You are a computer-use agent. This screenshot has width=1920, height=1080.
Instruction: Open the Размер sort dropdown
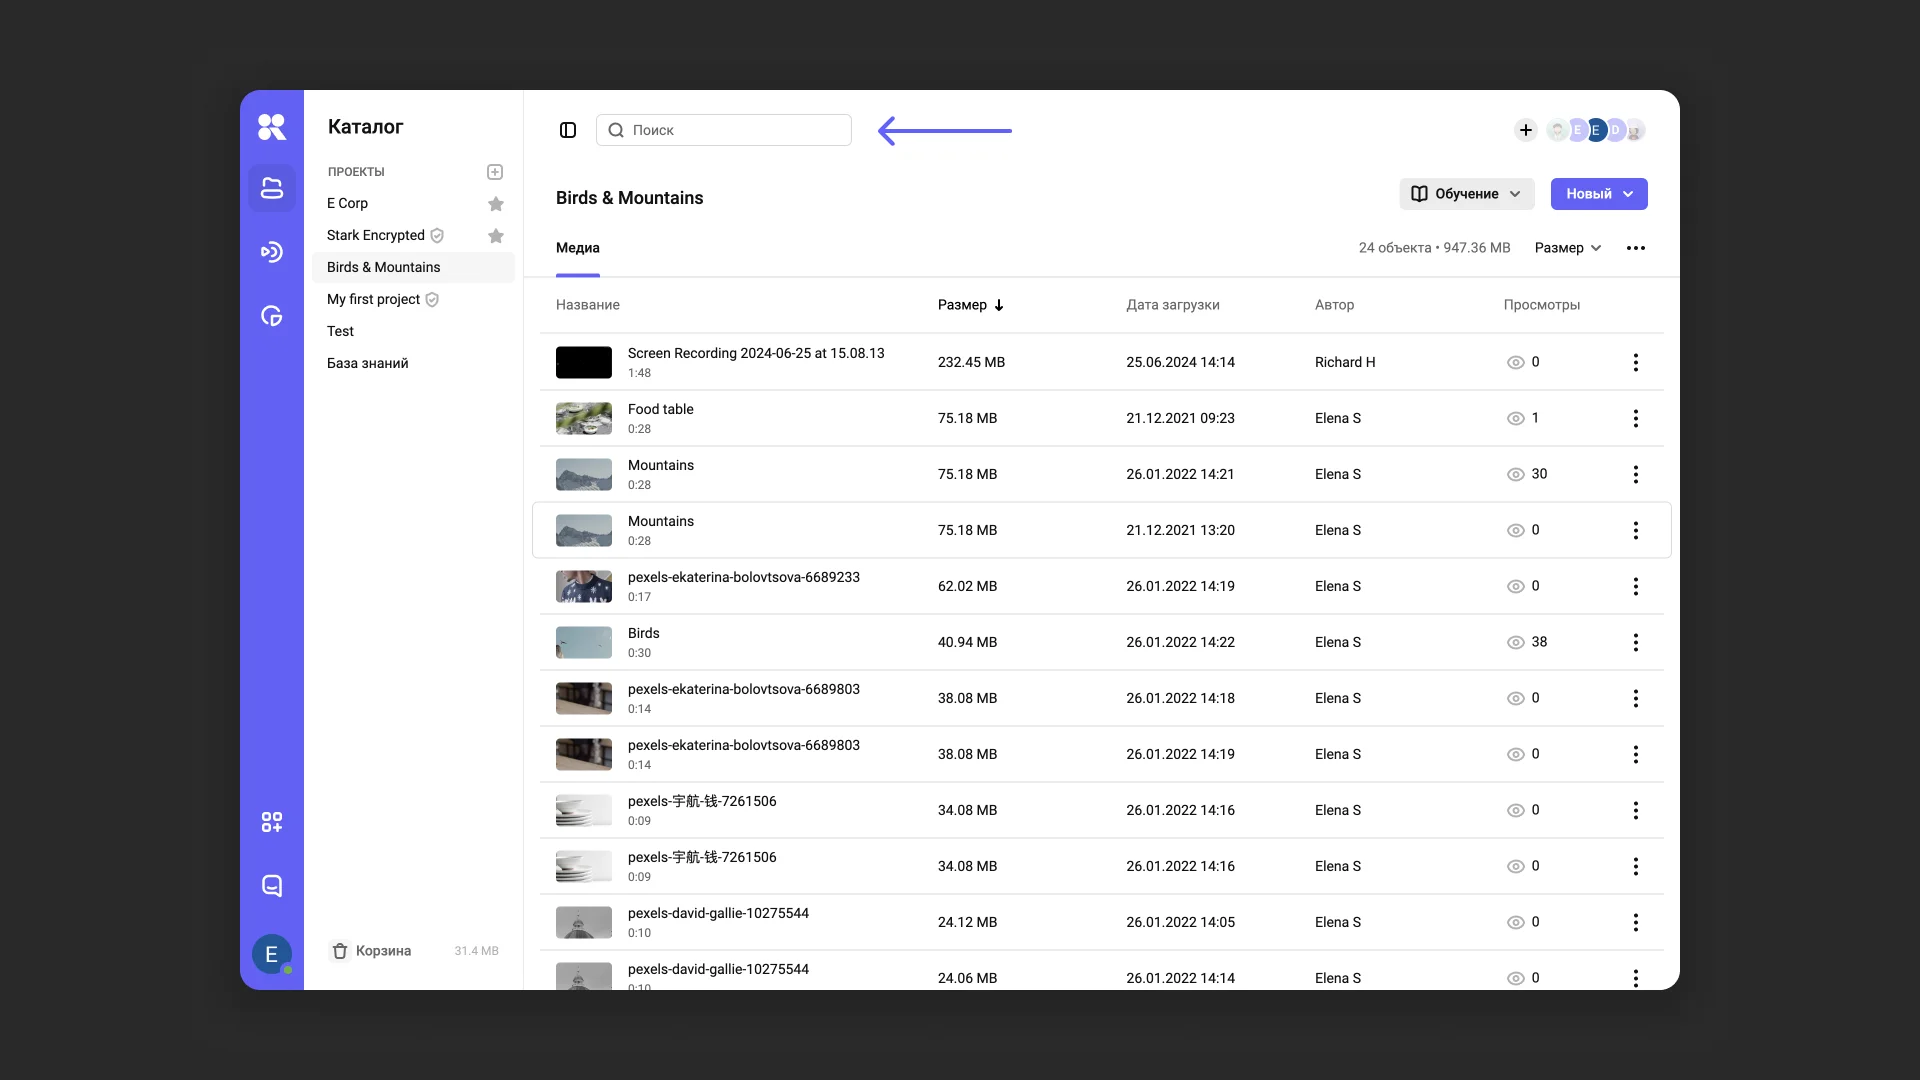1568,248
